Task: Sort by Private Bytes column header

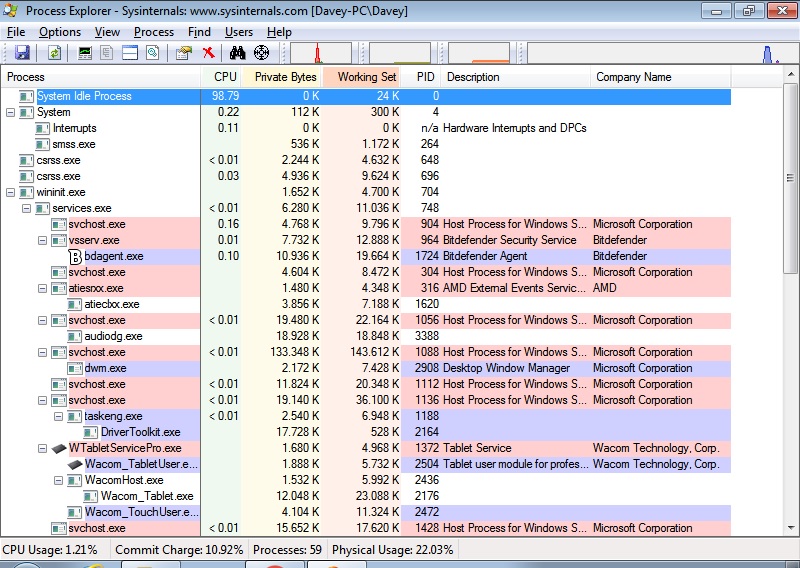Action: point(282,77)
